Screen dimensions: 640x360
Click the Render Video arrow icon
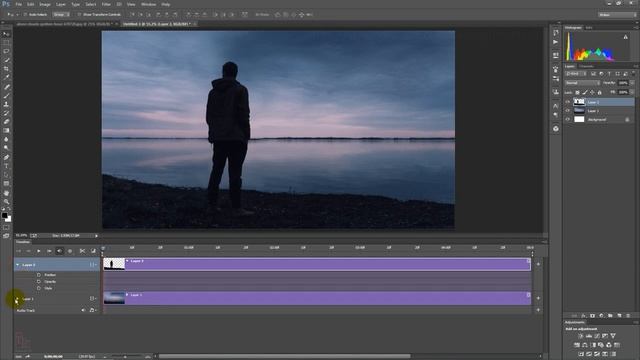click(28, 356)
